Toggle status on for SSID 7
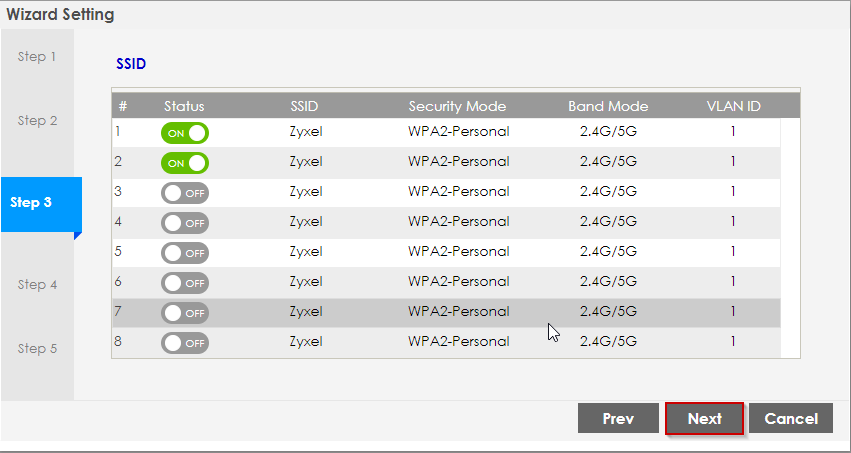Image resolution: width=851 pixels, height=453 pixels. click(x=184, y=313)
